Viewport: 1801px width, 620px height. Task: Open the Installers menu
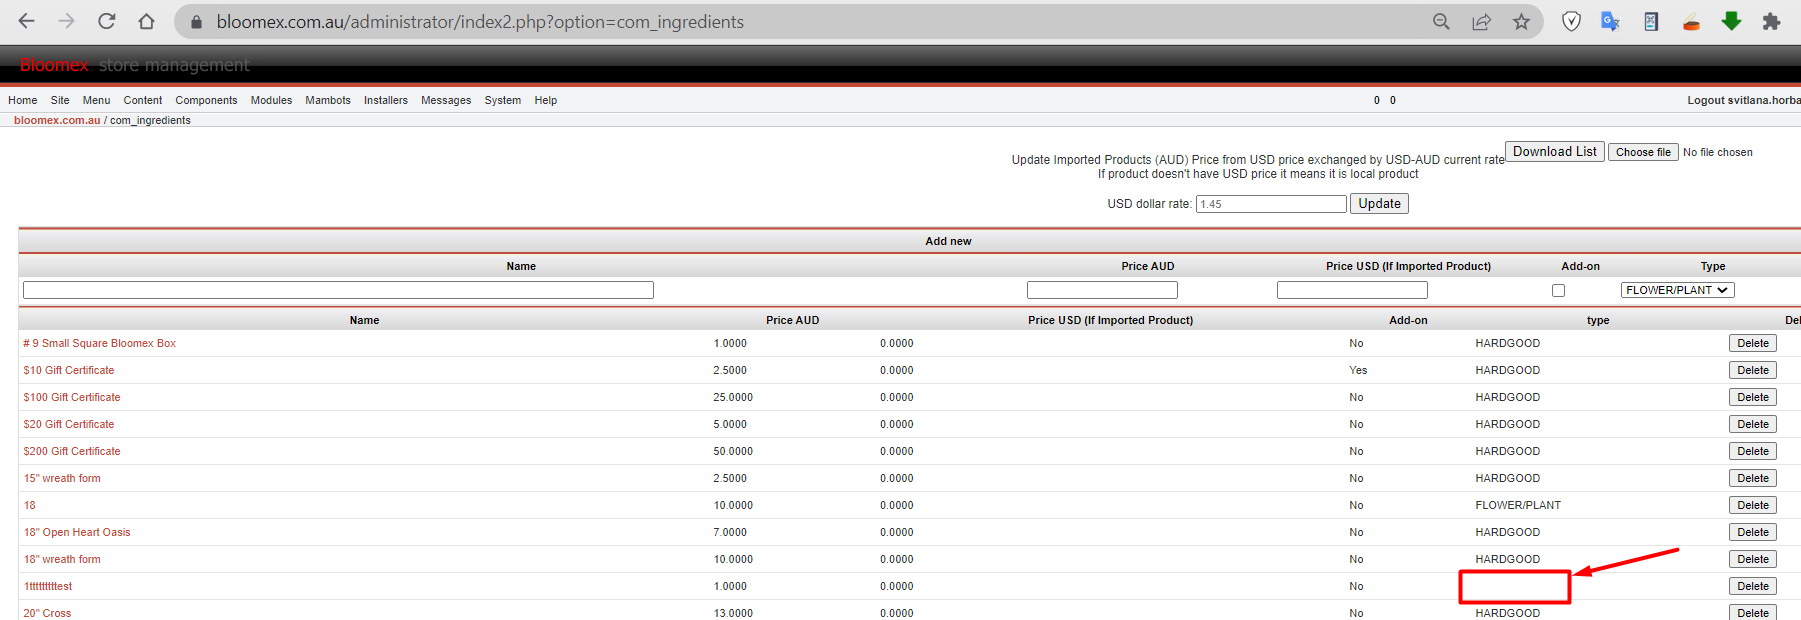(x=386, y=100)
